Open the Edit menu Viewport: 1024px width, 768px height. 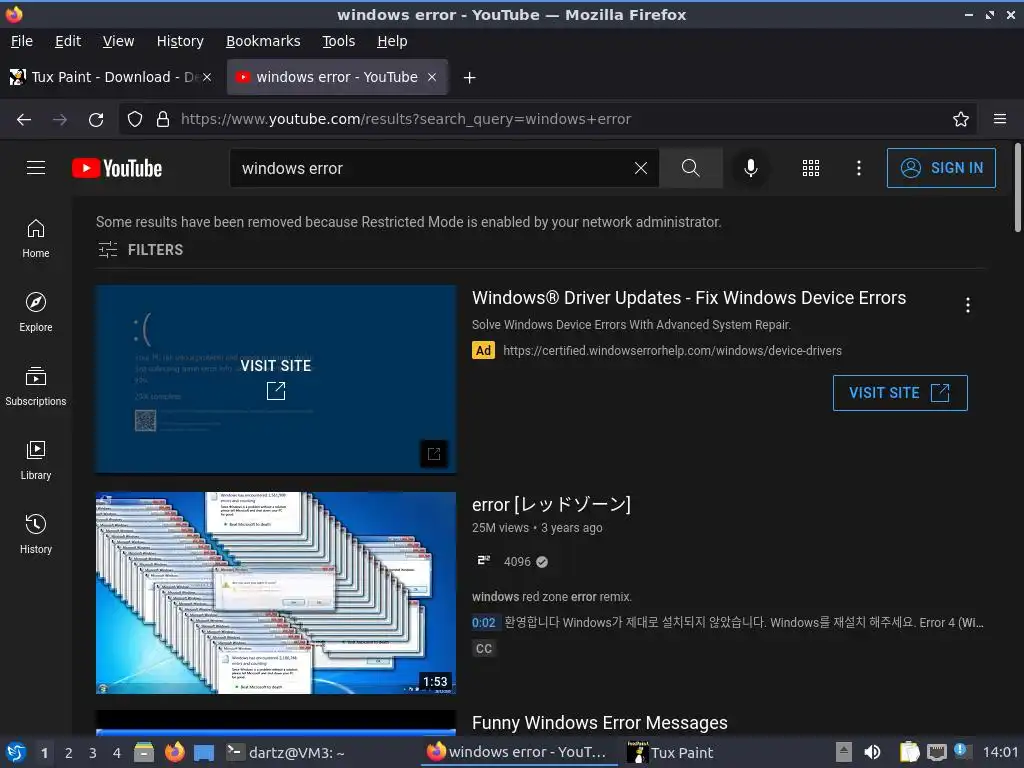(68, 41)
